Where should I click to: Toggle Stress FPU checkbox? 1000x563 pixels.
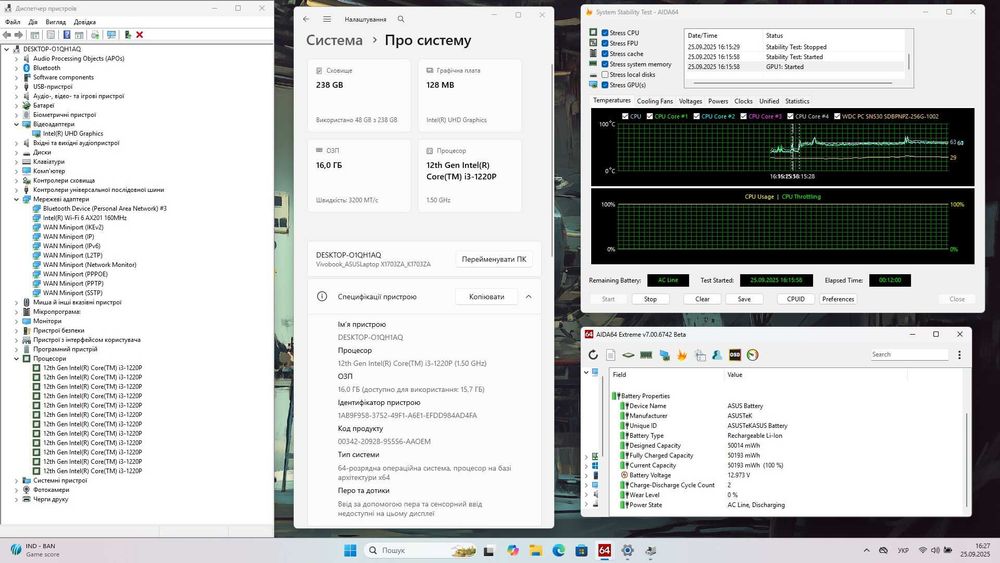[605, 43]
